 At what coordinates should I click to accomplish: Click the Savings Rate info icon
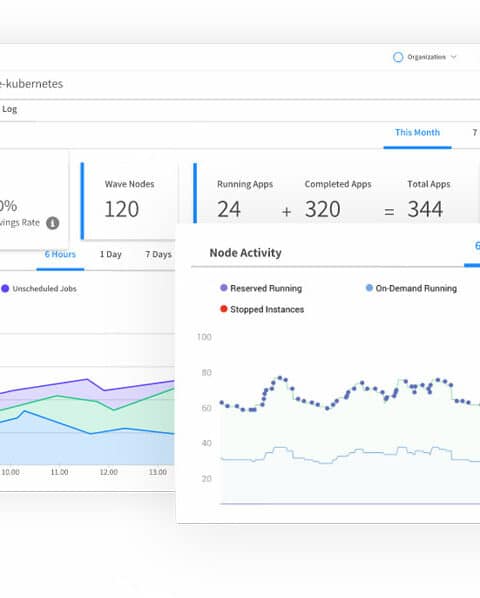pos(53,223)
